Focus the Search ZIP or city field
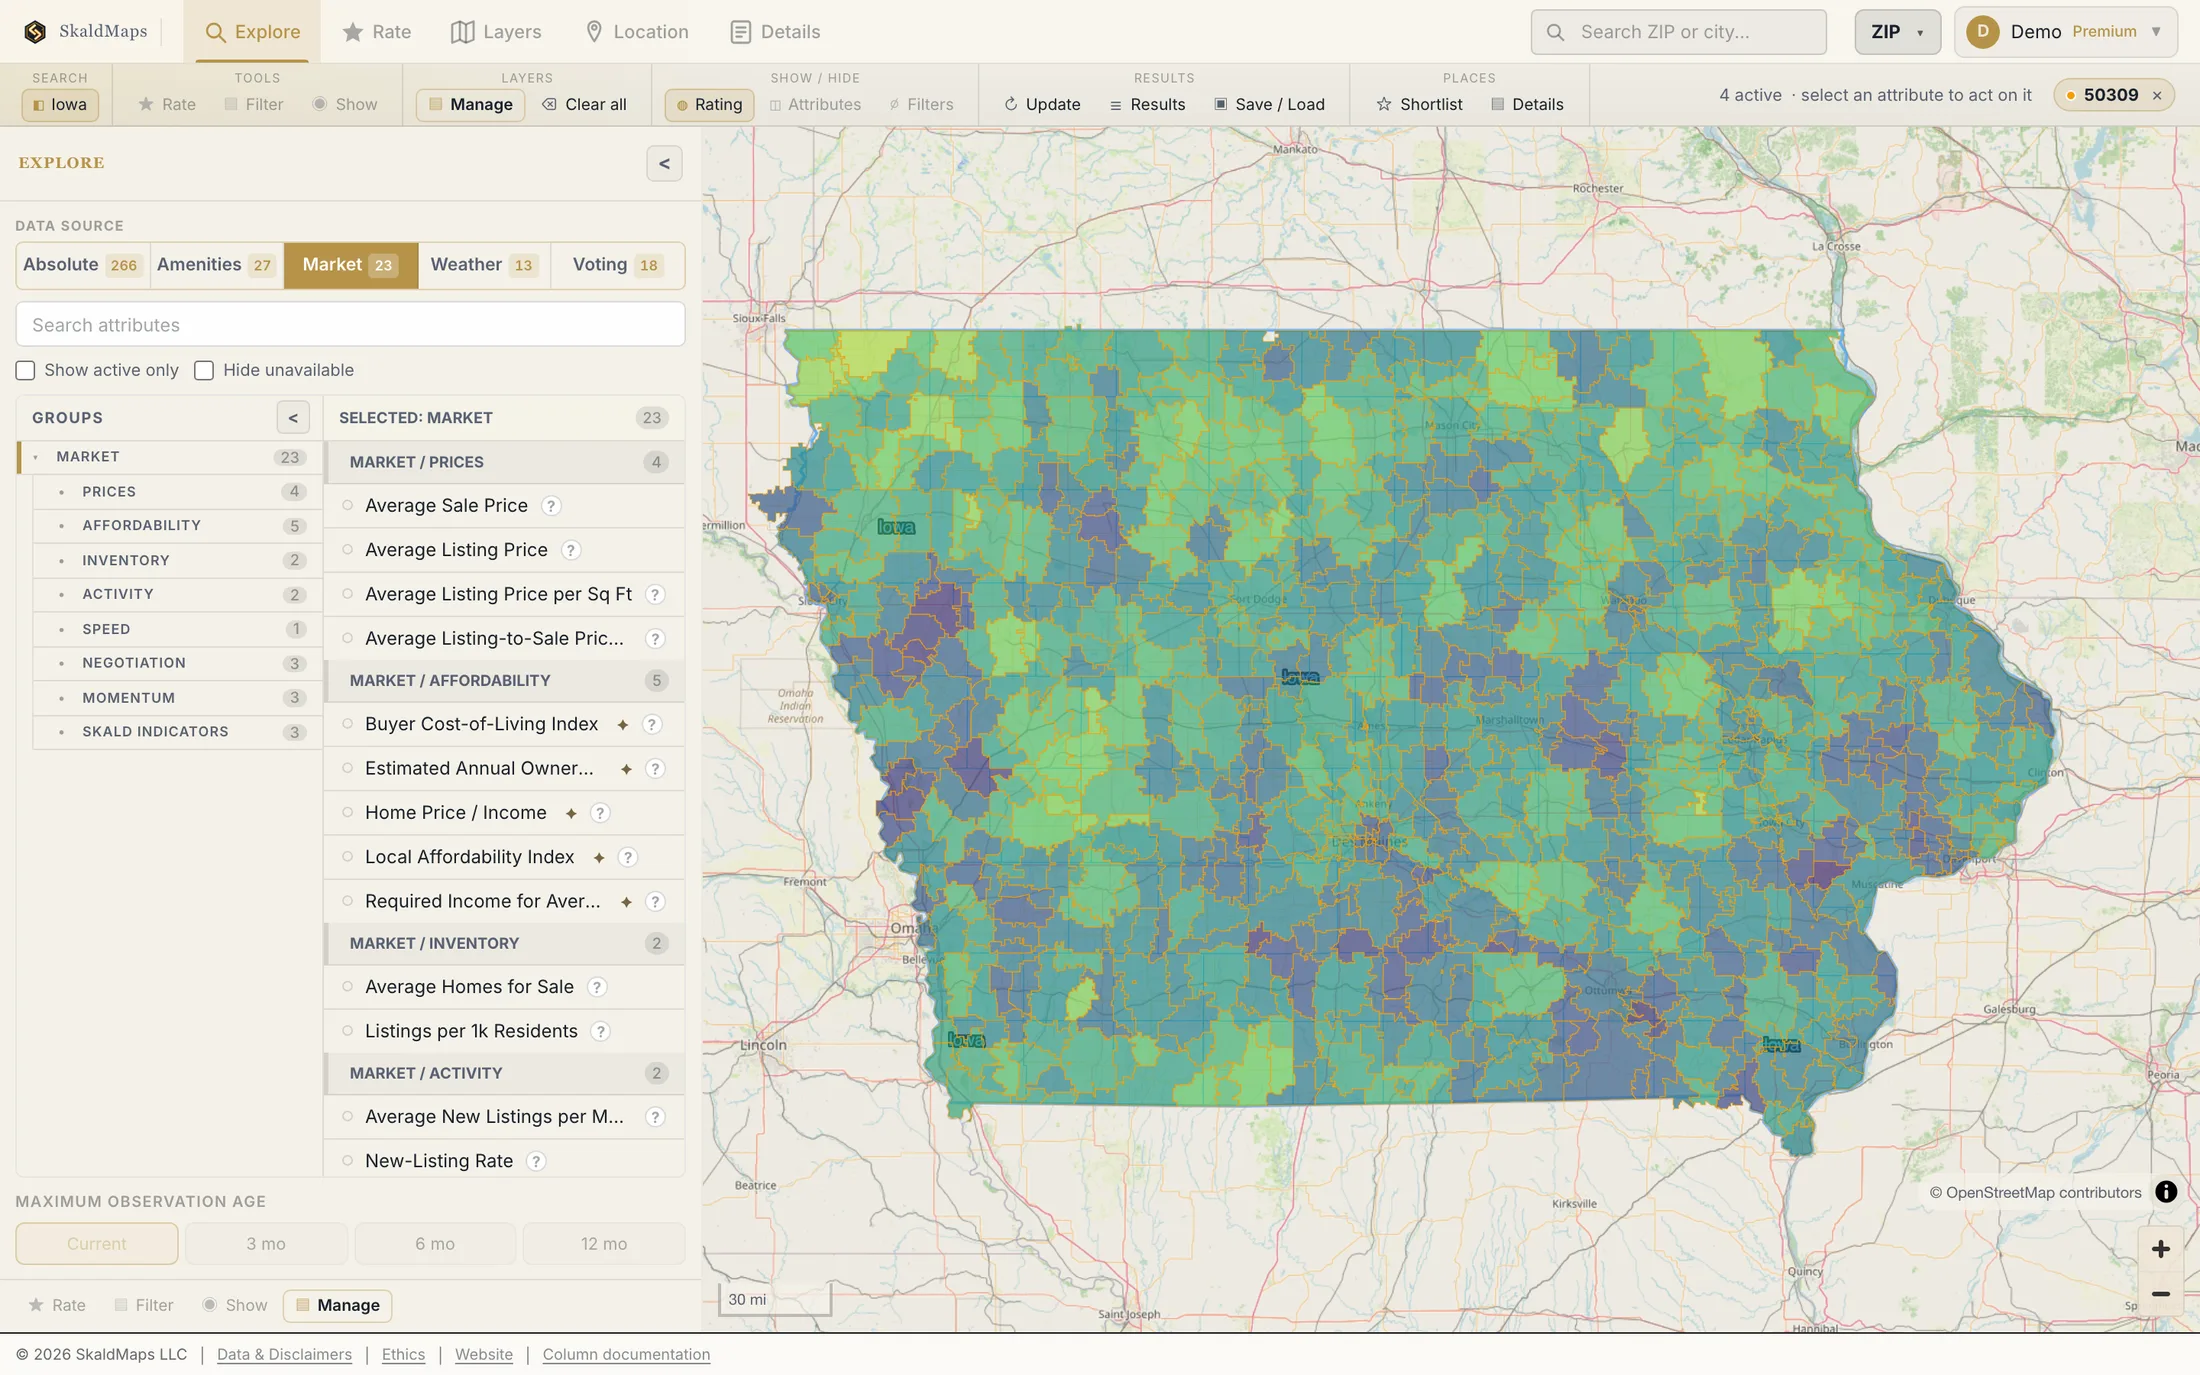The image size is (2200, 1375). (1678, 32)
